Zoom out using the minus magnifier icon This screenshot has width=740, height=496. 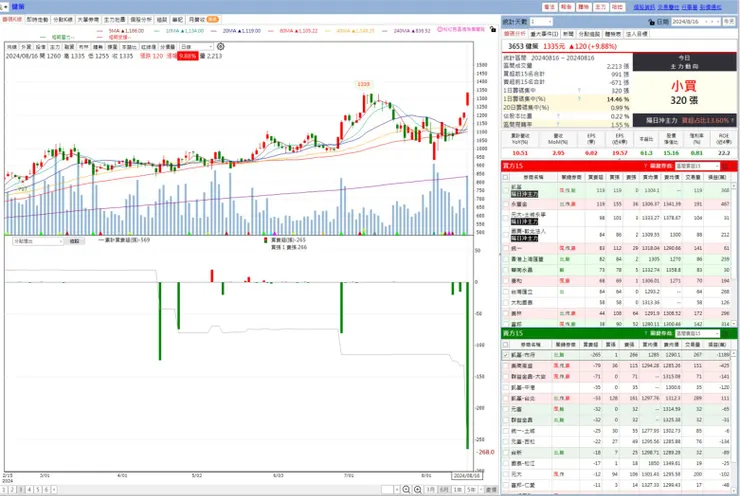[x=406, y=490]
